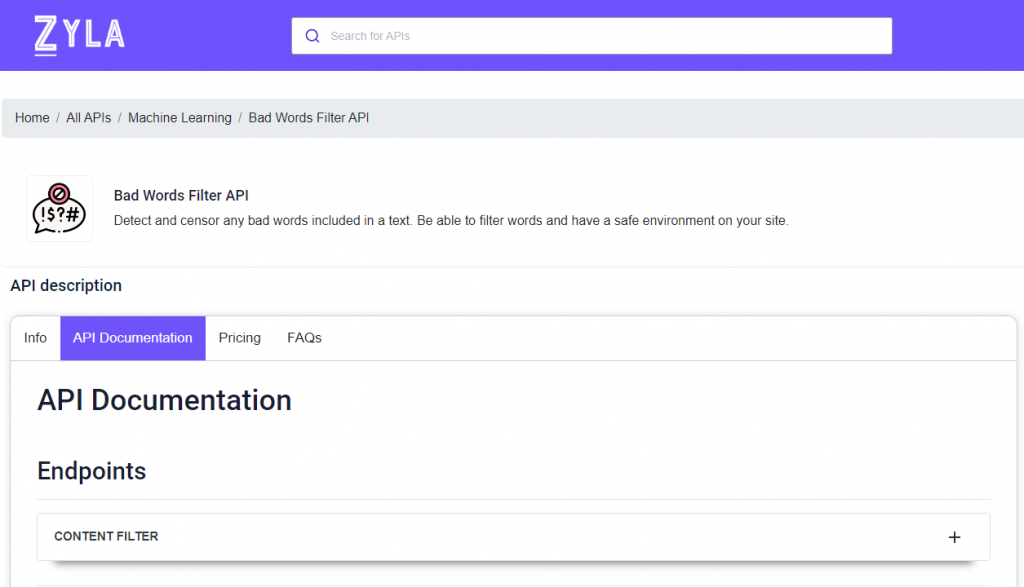
Task: Select the API Documentation tab
Action: click(x=133, y=338)
